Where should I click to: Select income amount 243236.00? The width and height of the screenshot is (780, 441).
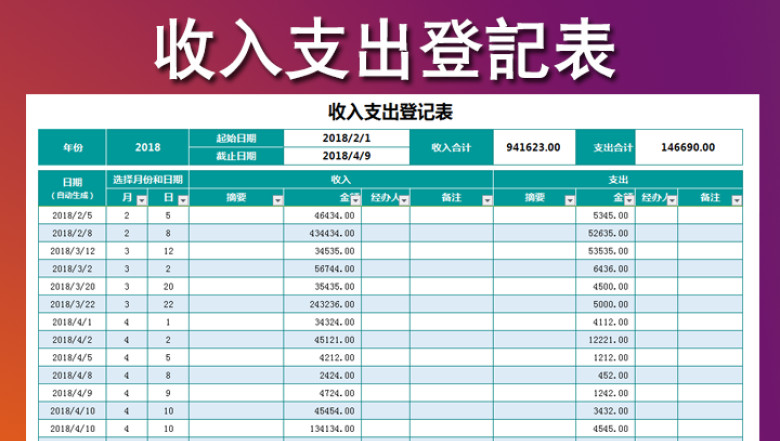click(x=322, y=304)
